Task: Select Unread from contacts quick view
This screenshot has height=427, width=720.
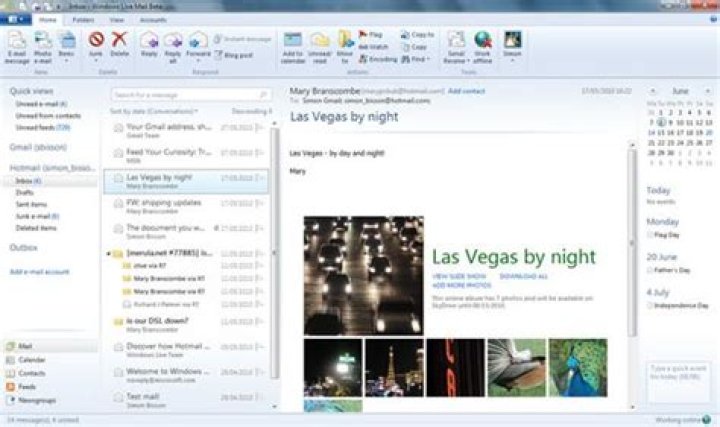Action: click(x=48, y=116)
